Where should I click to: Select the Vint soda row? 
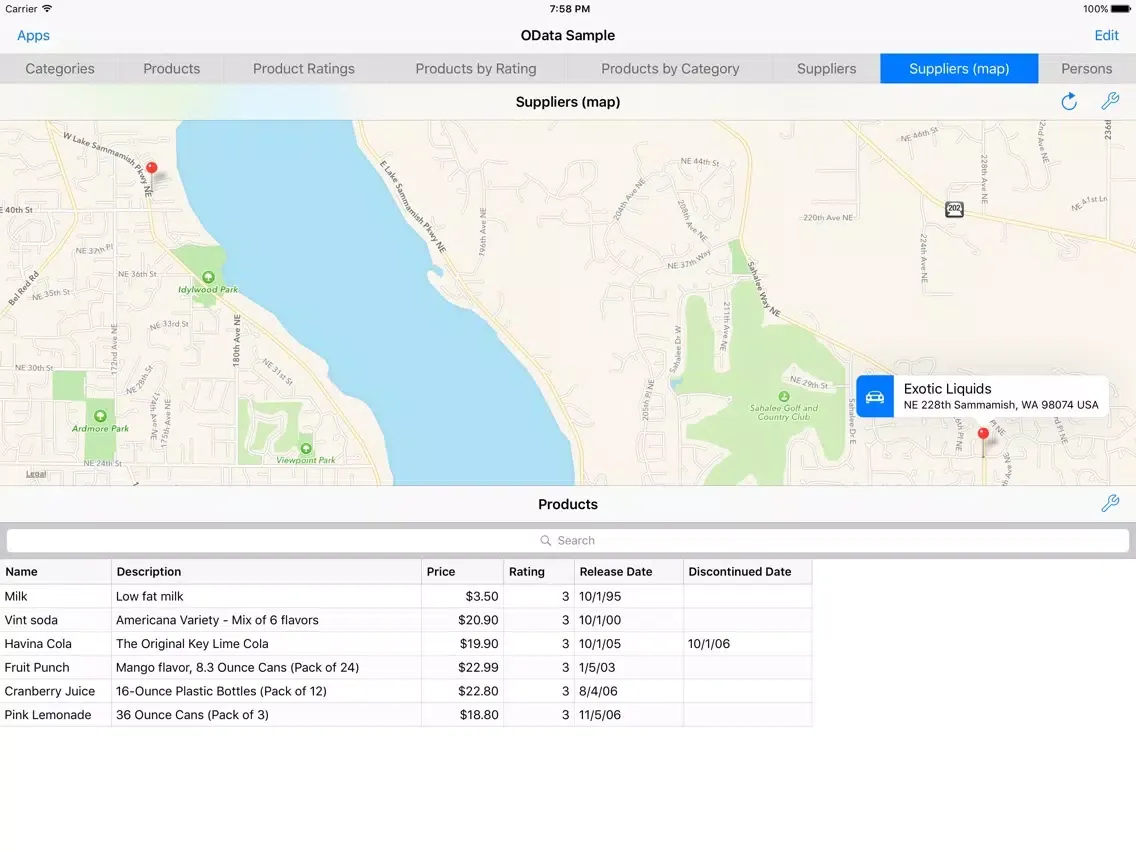click(x=406, y=620)
